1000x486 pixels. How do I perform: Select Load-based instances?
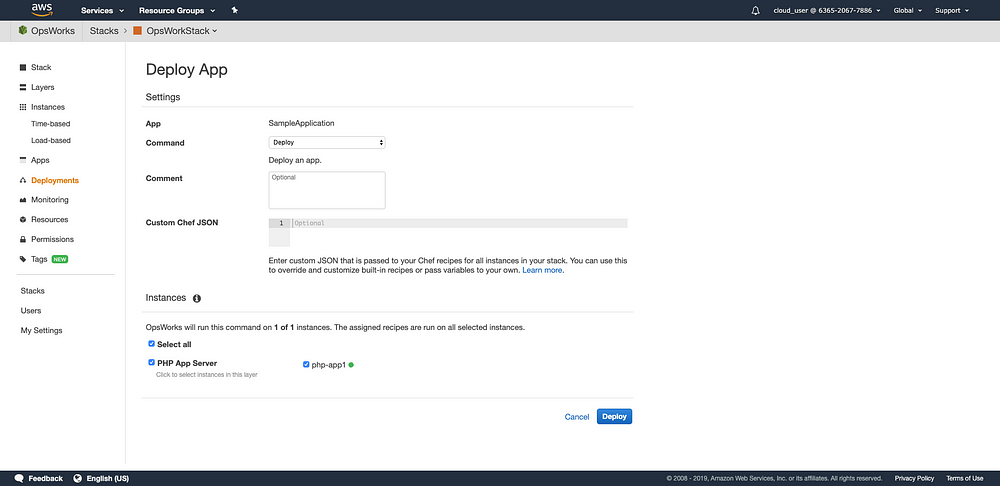coord(50,140)
